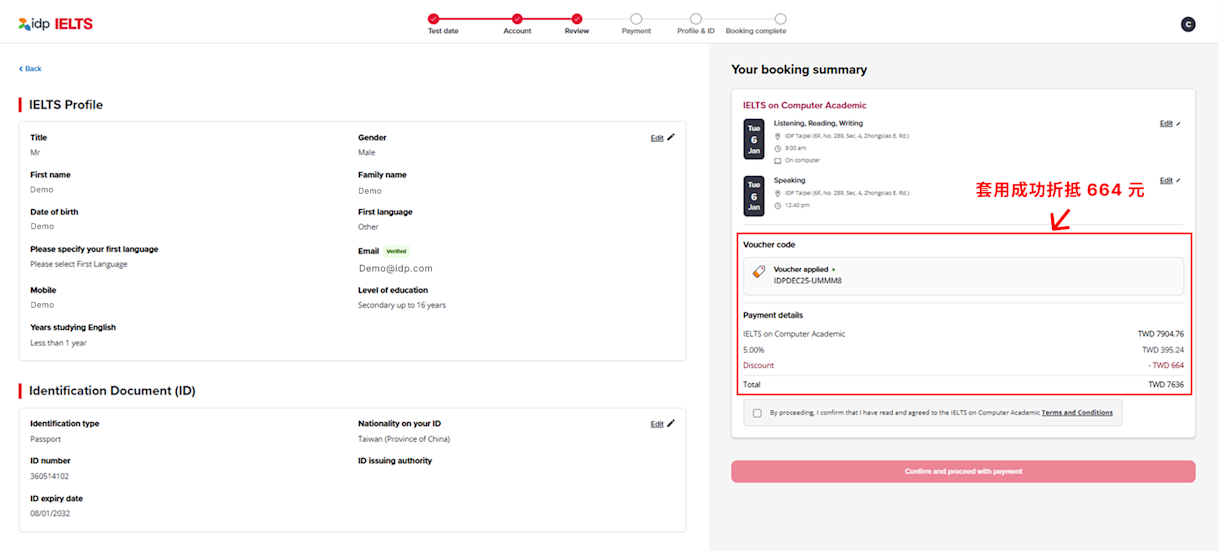The width and height of the screenshot is (1220, 552).
Task: Click the IELTS Profile section heading
Action: pos(66,105)
